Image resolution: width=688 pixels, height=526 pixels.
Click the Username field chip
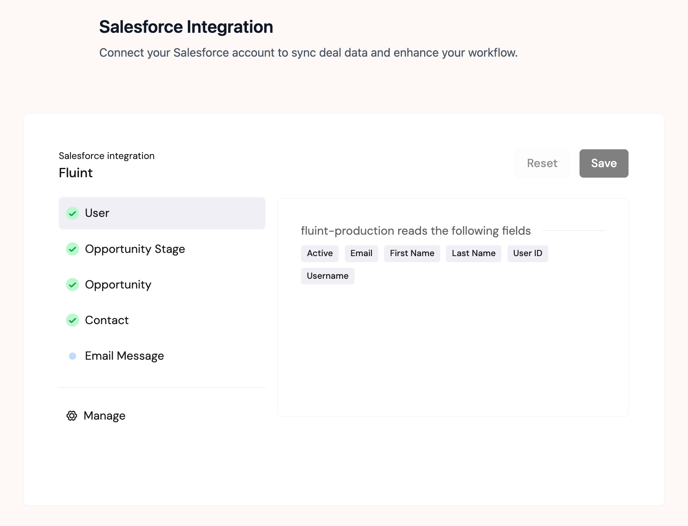pos(327,276)
